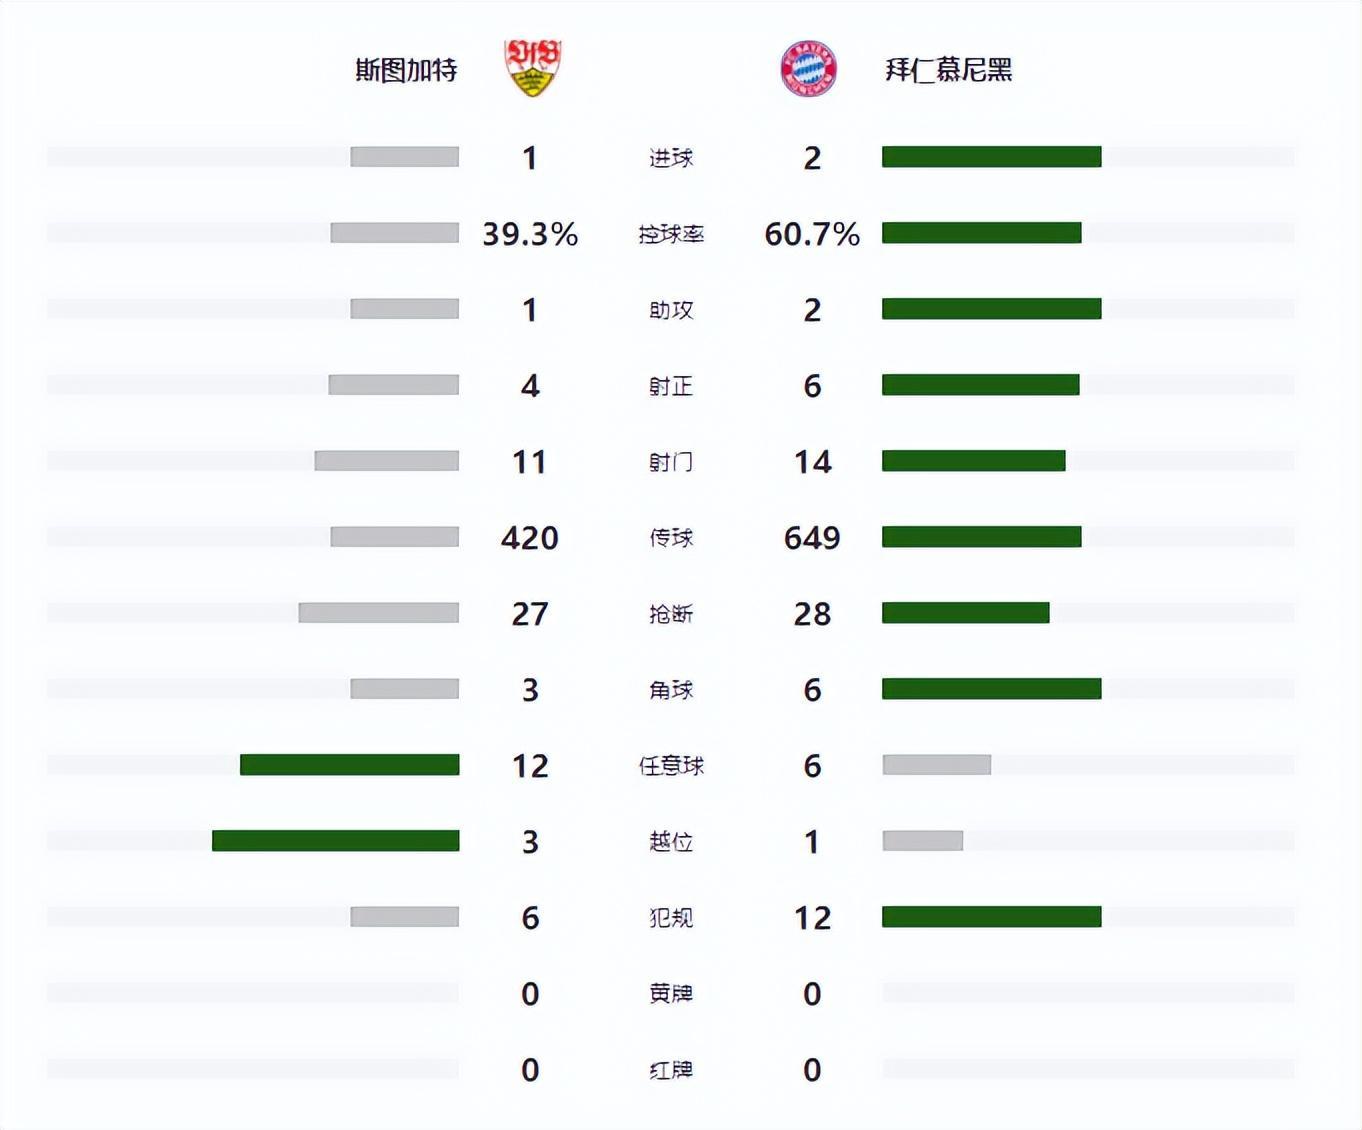Click the 红牌 stat label
Screen dimensions: 1362x1130
671,1070
